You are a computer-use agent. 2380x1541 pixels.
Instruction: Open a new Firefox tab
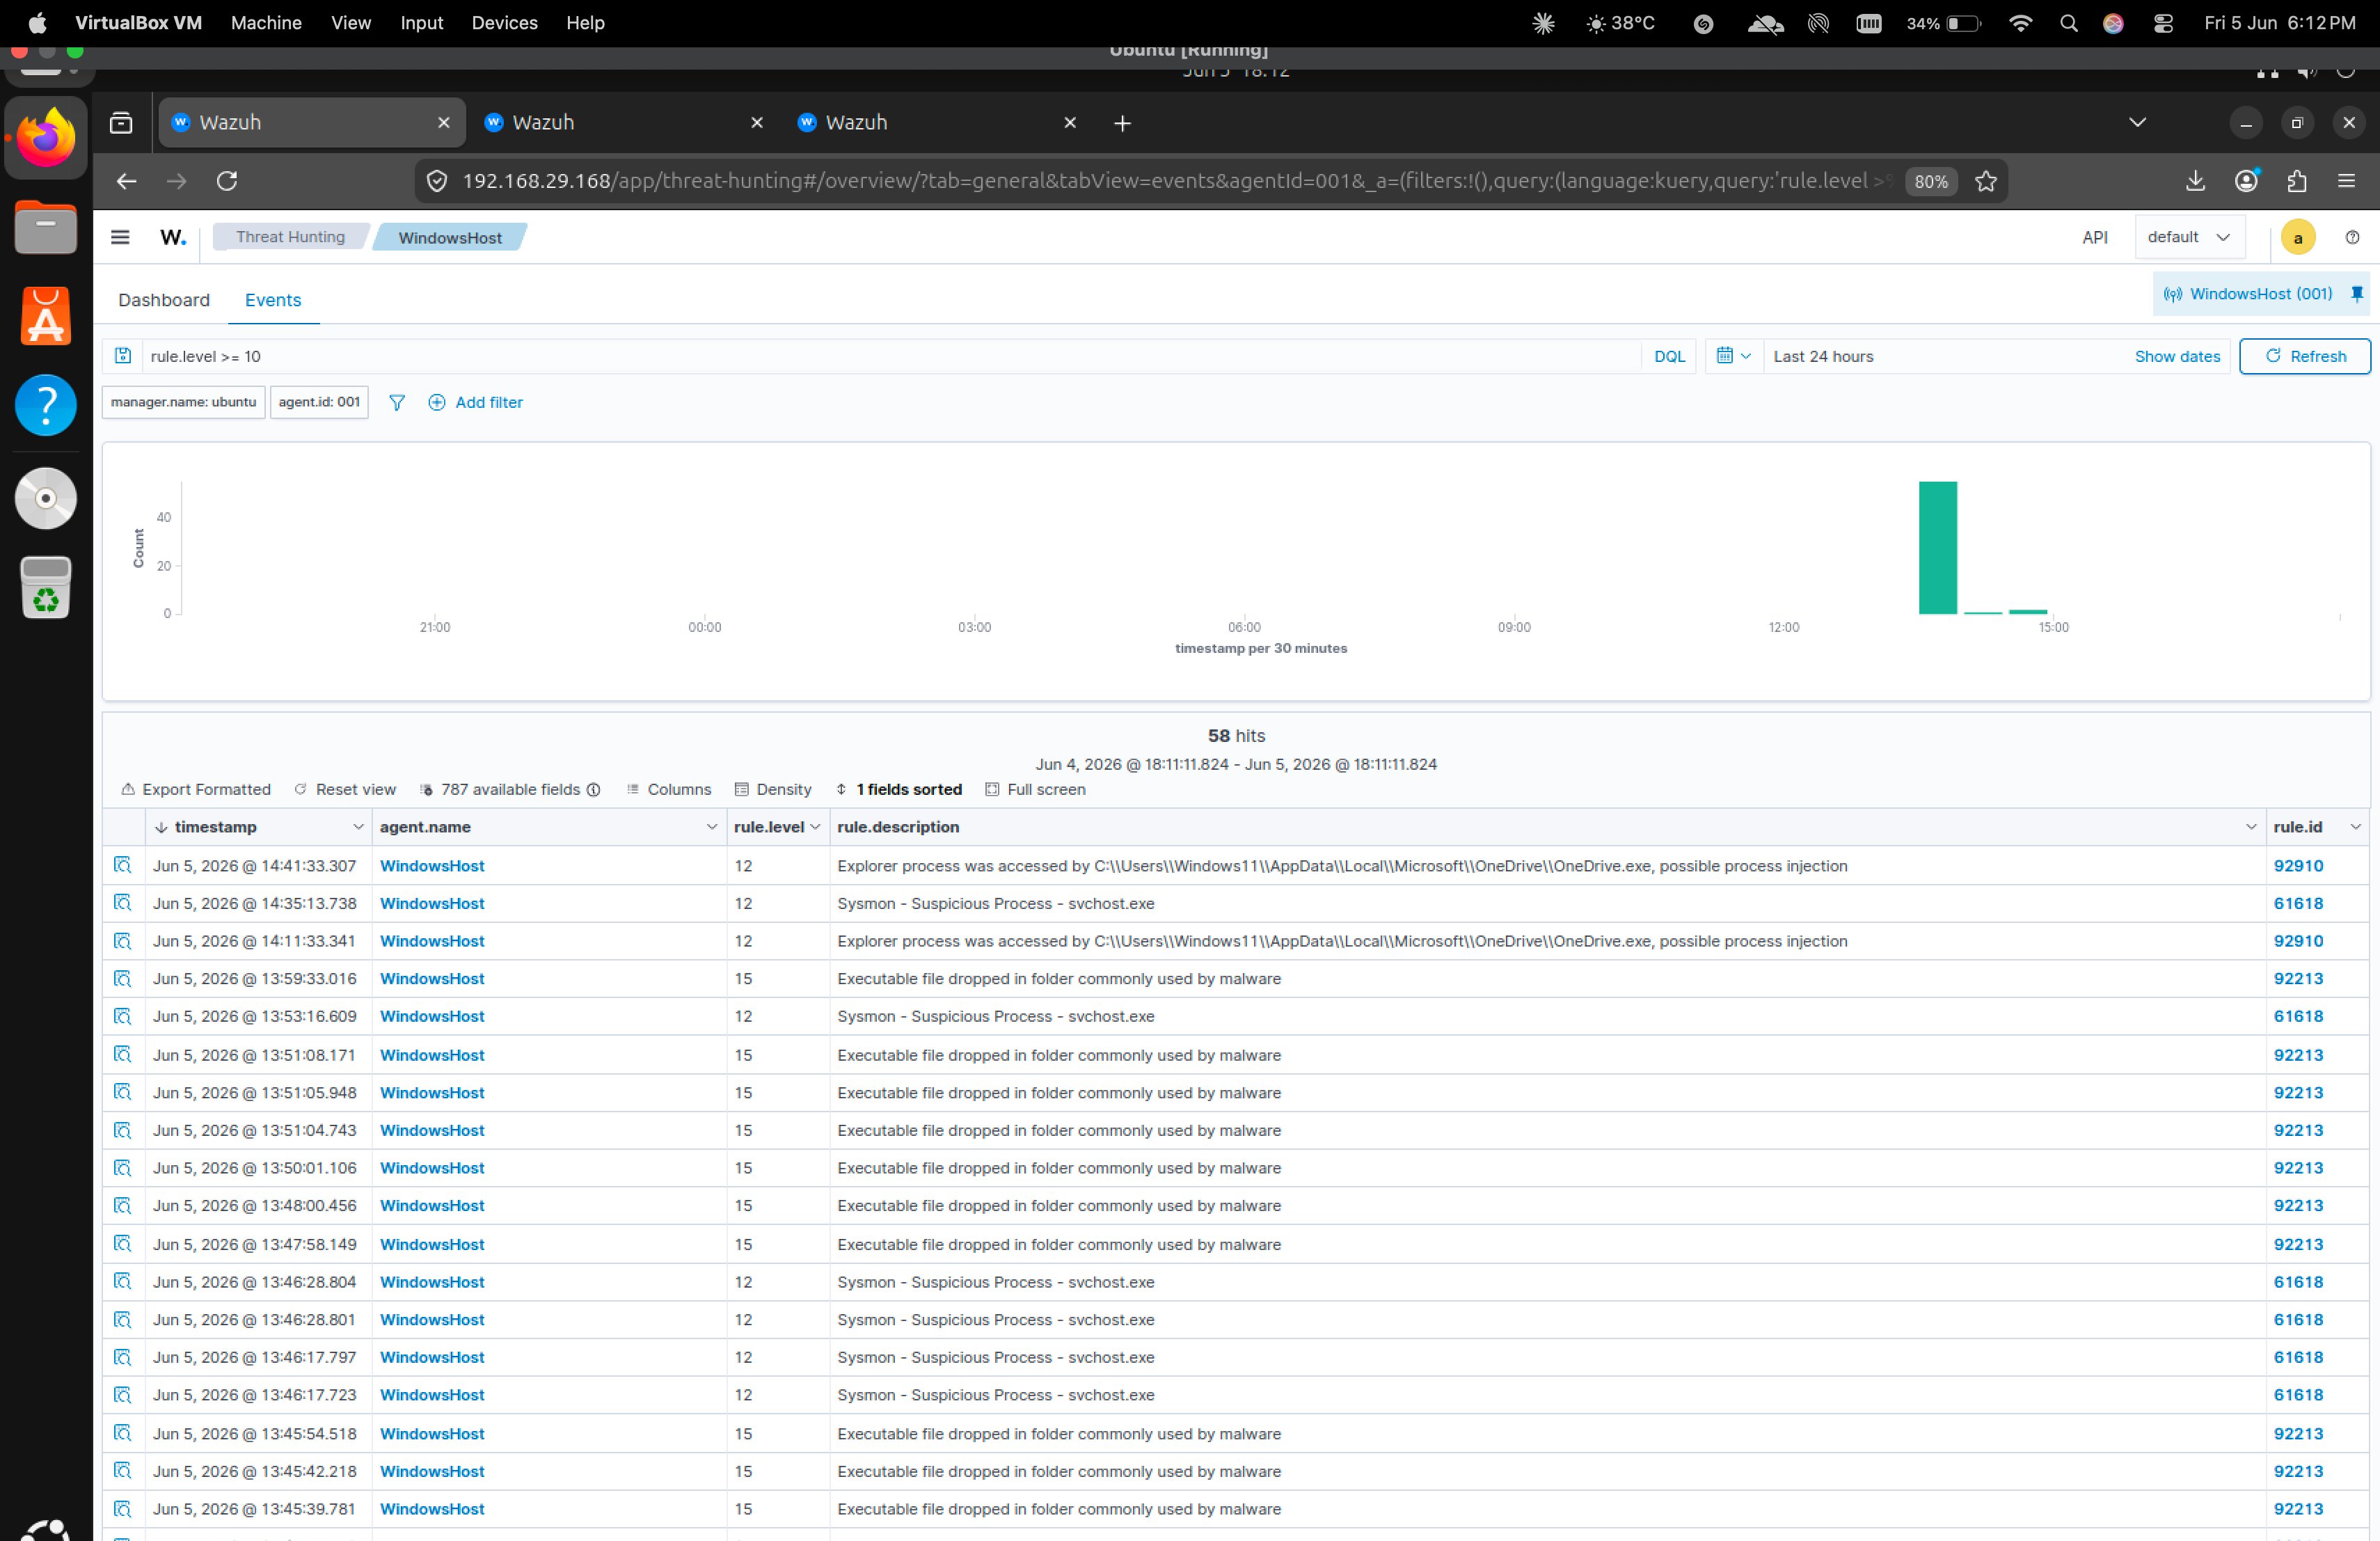[x=1122, y=123]
